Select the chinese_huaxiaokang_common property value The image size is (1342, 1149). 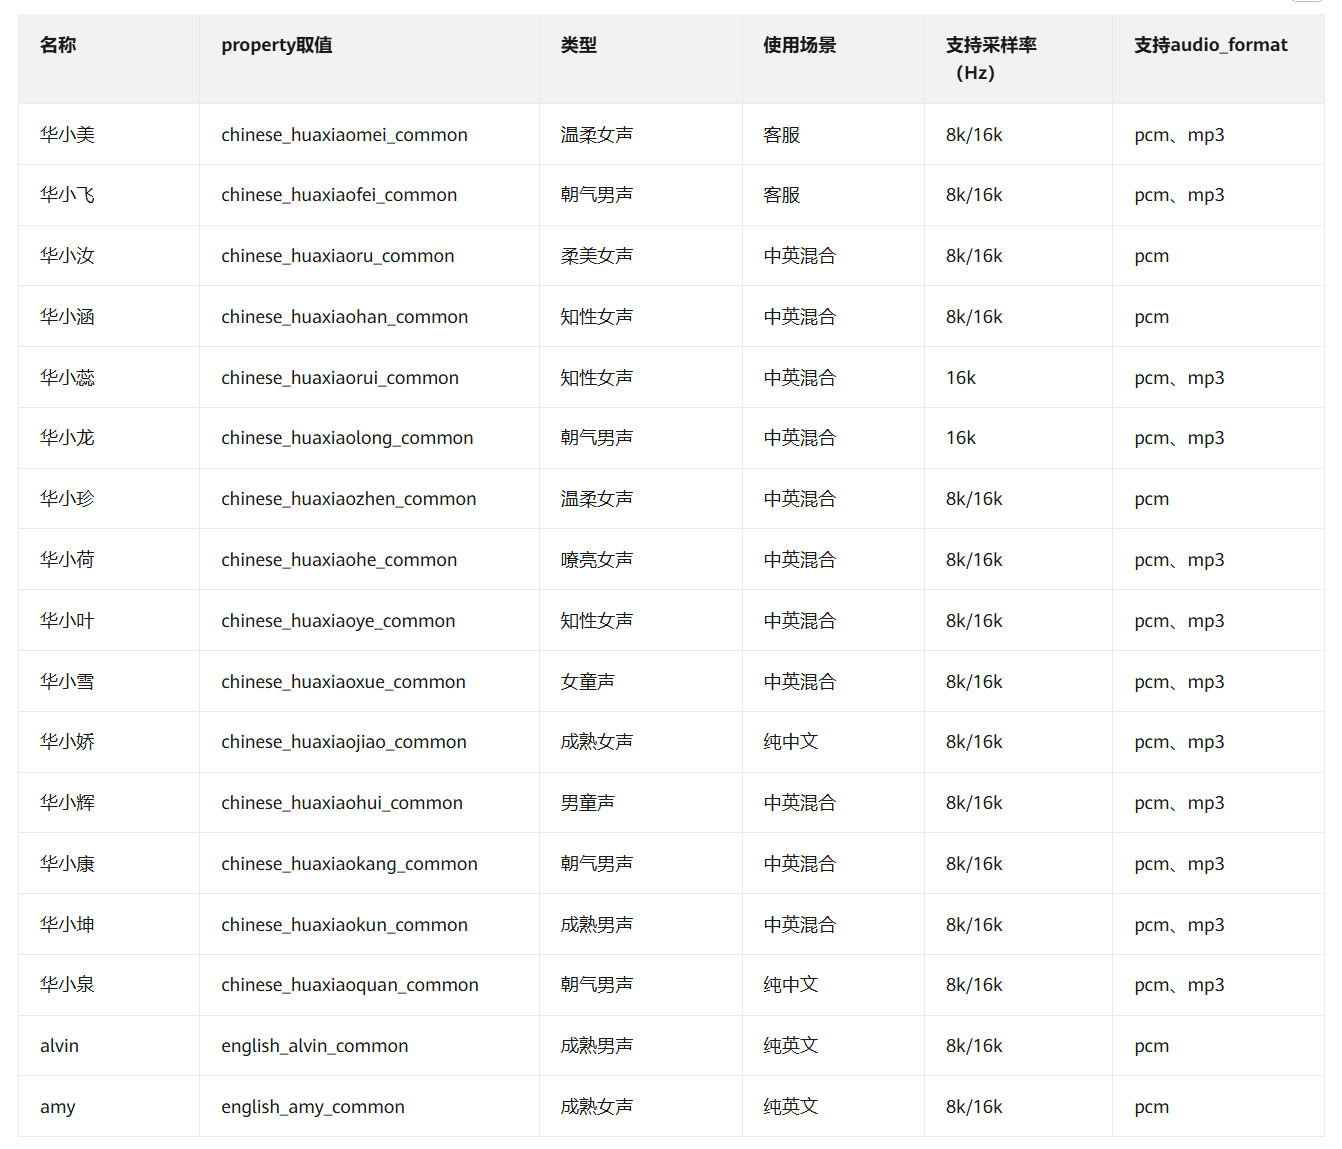(349, 864)
